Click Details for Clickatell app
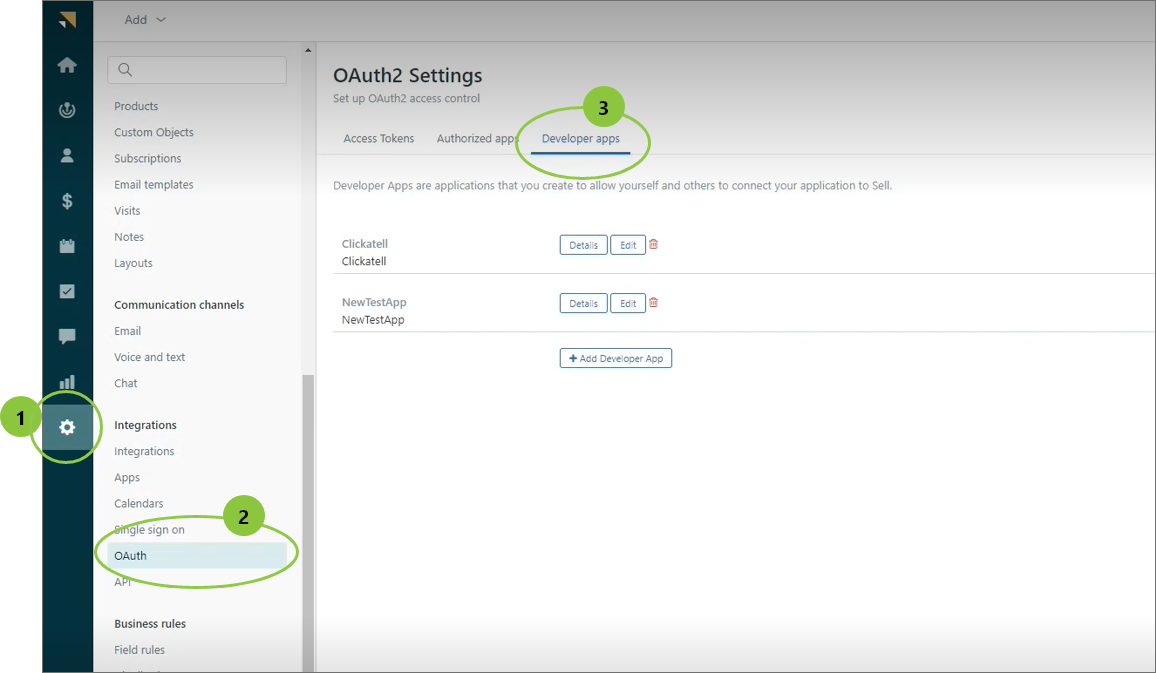This screenshot has height=673, width=1156. point(583,245)
